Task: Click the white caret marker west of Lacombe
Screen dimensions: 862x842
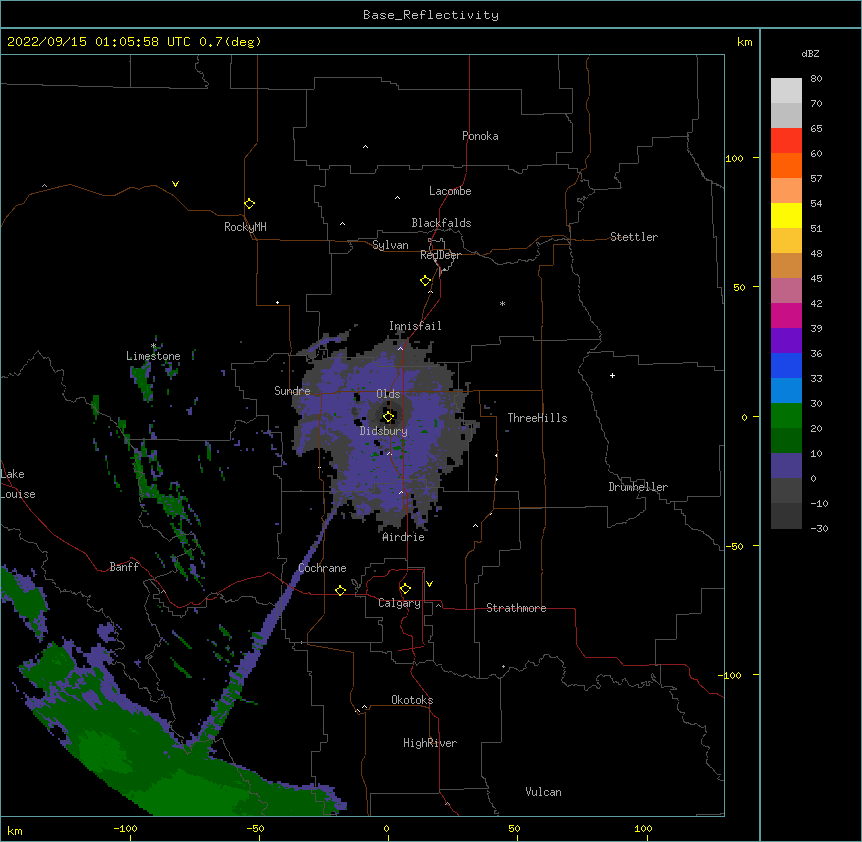Action: [x=397, y=198]
